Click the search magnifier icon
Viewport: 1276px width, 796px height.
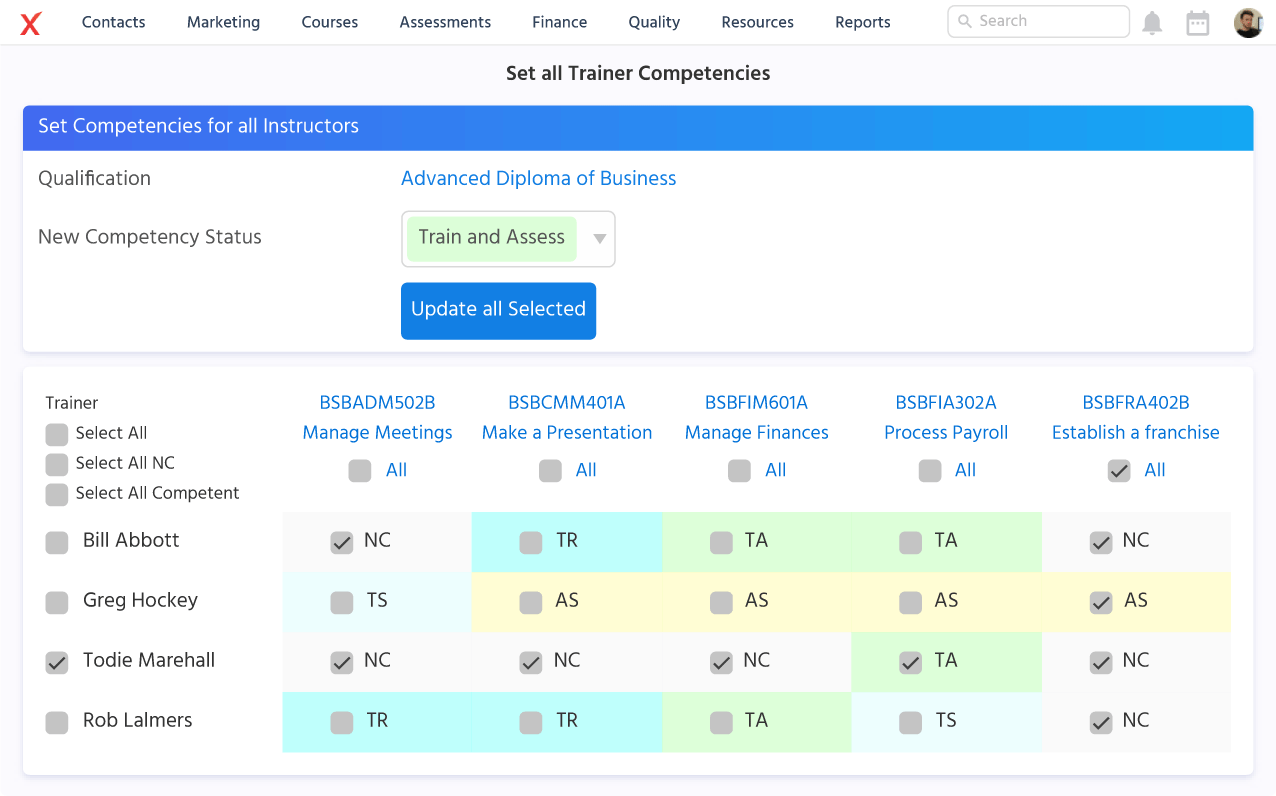(964, 21)
